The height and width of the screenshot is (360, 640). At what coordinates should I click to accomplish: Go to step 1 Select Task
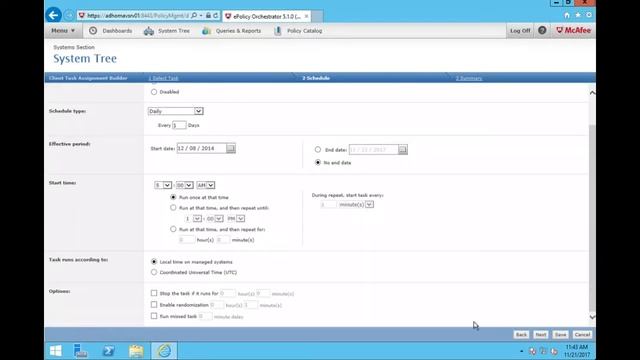(163, 78)
